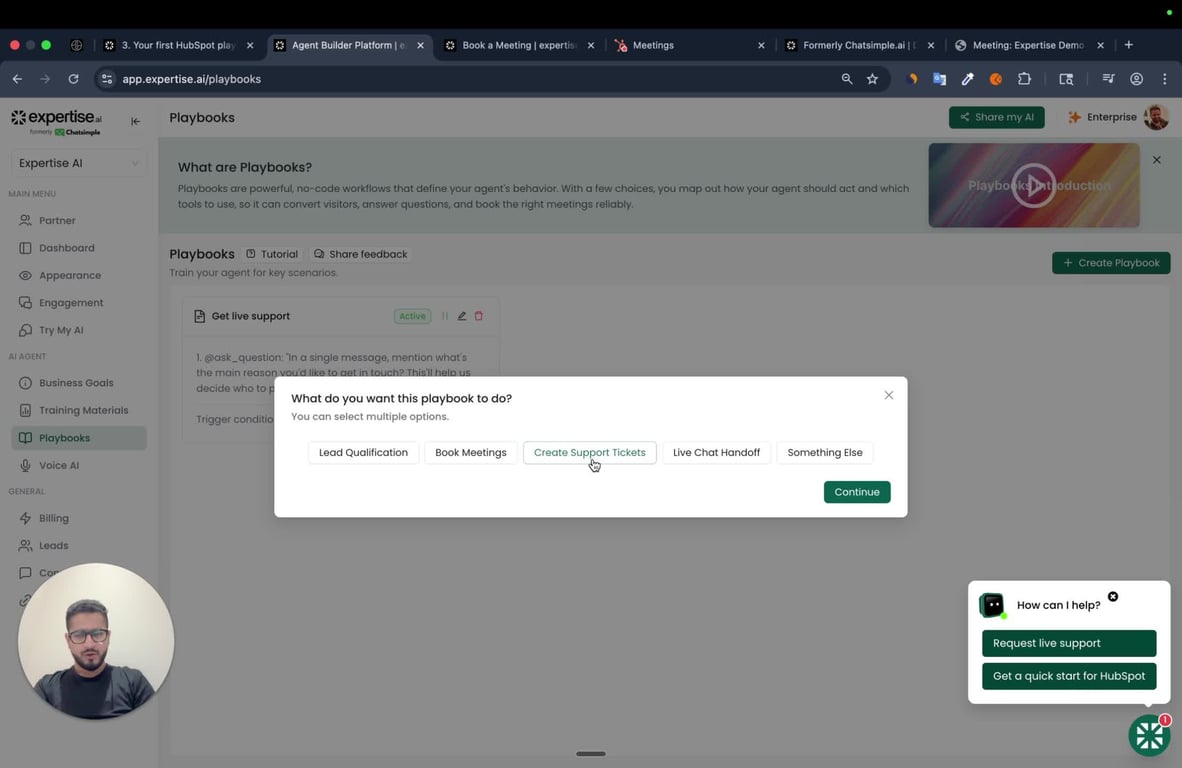View site information icon in address bar

tap(107, 79)
